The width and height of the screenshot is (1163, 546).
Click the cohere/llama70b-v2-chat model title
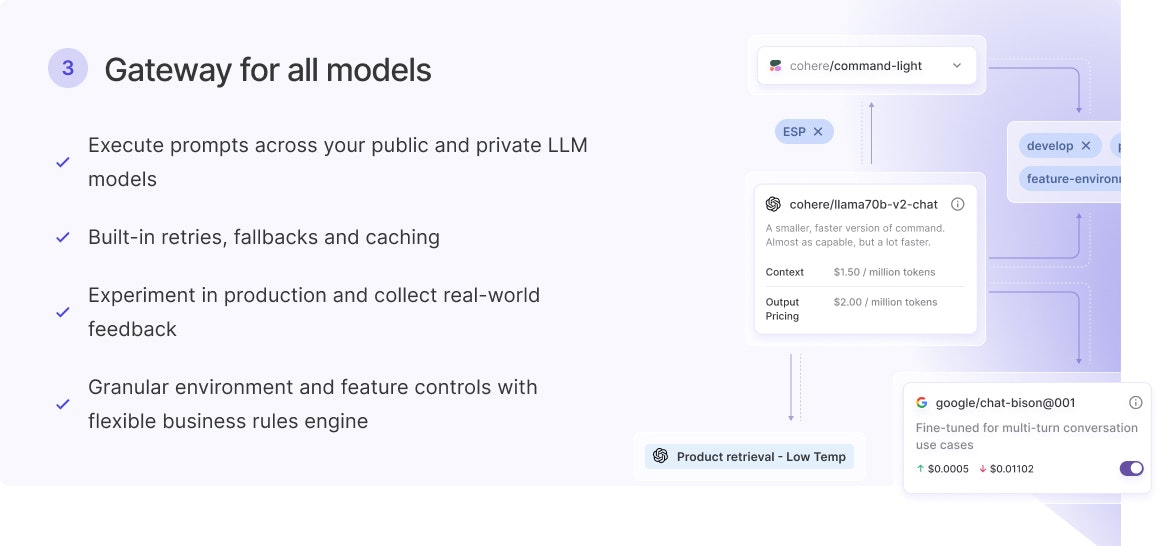tap(863, 204)
